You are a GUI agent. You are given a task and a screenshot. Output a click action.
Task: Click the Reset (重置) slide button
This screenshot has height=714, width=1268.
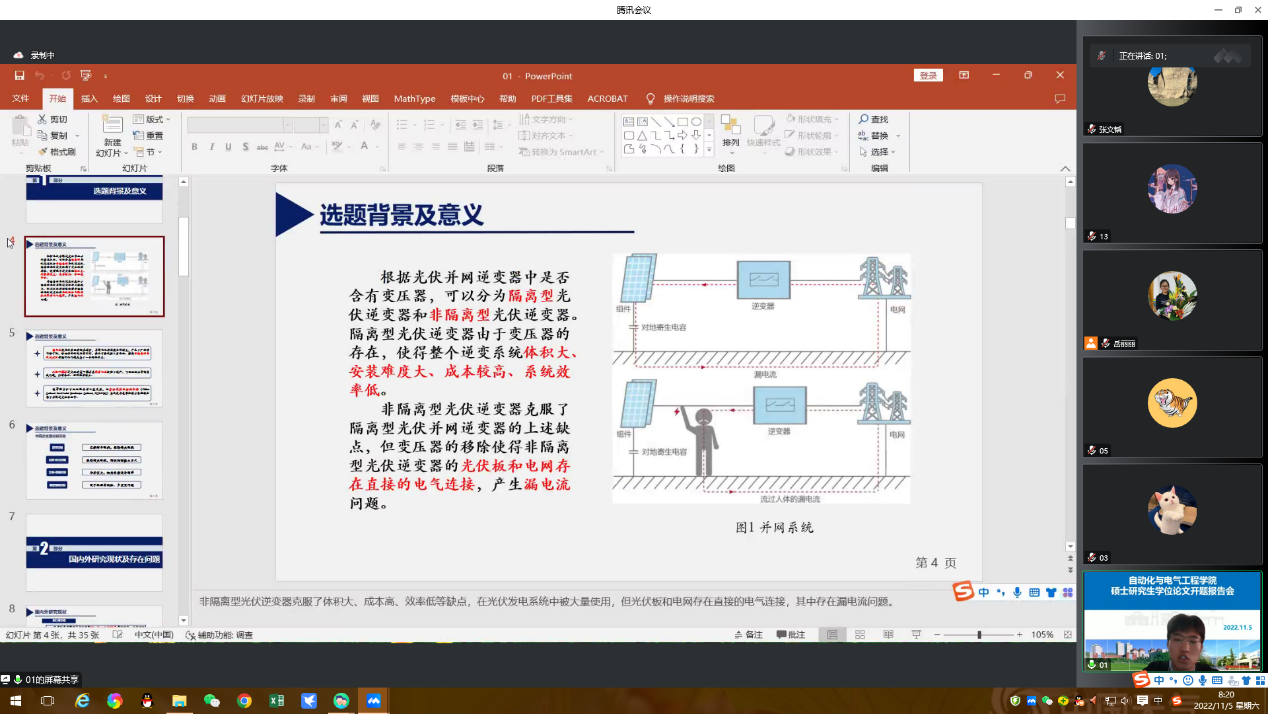[x=149, y=136]
